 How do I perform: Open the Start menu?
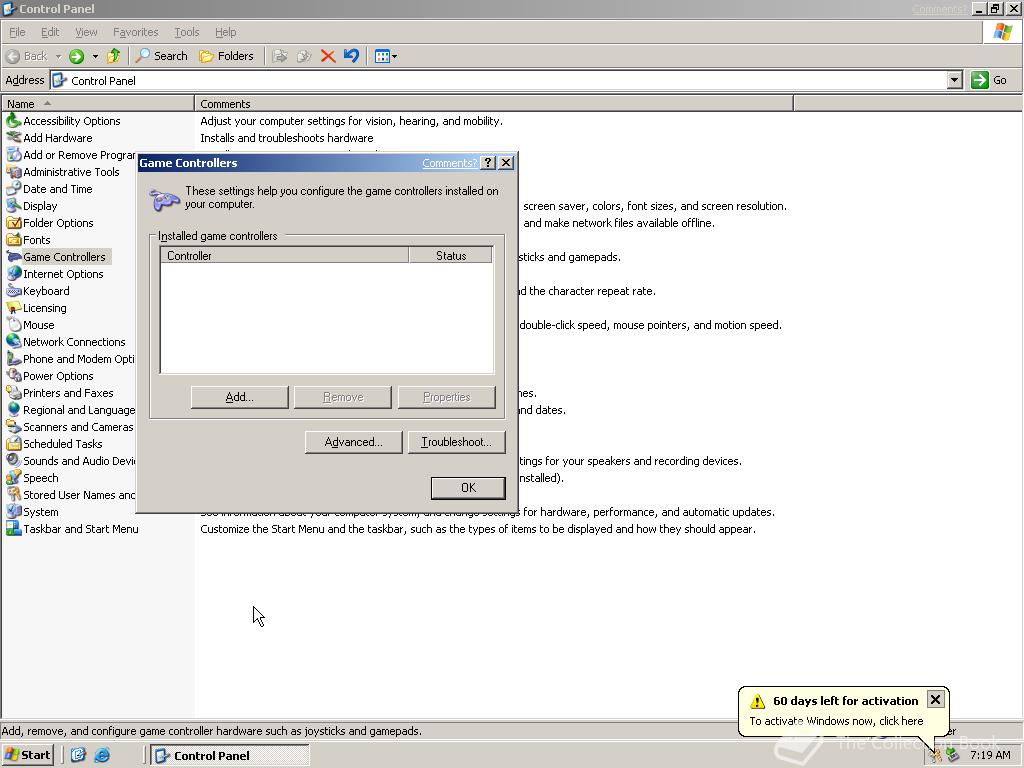point(27,756)
